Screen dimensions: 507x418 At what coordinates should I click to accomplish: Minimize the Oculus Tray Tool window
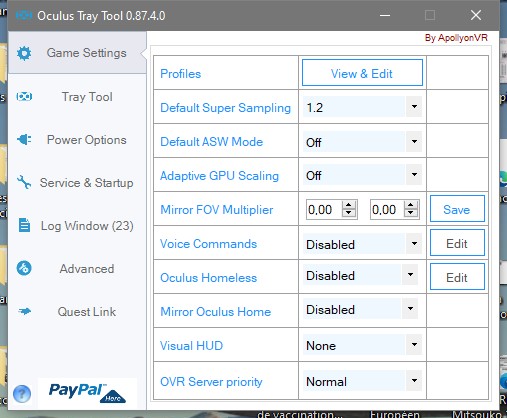point(385,15)
